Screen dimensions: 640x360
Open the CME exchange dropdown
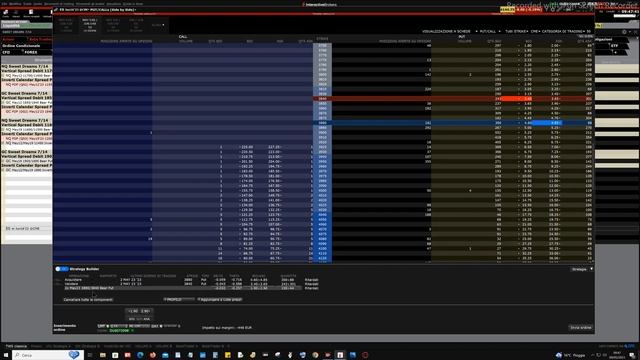[535, 31]
